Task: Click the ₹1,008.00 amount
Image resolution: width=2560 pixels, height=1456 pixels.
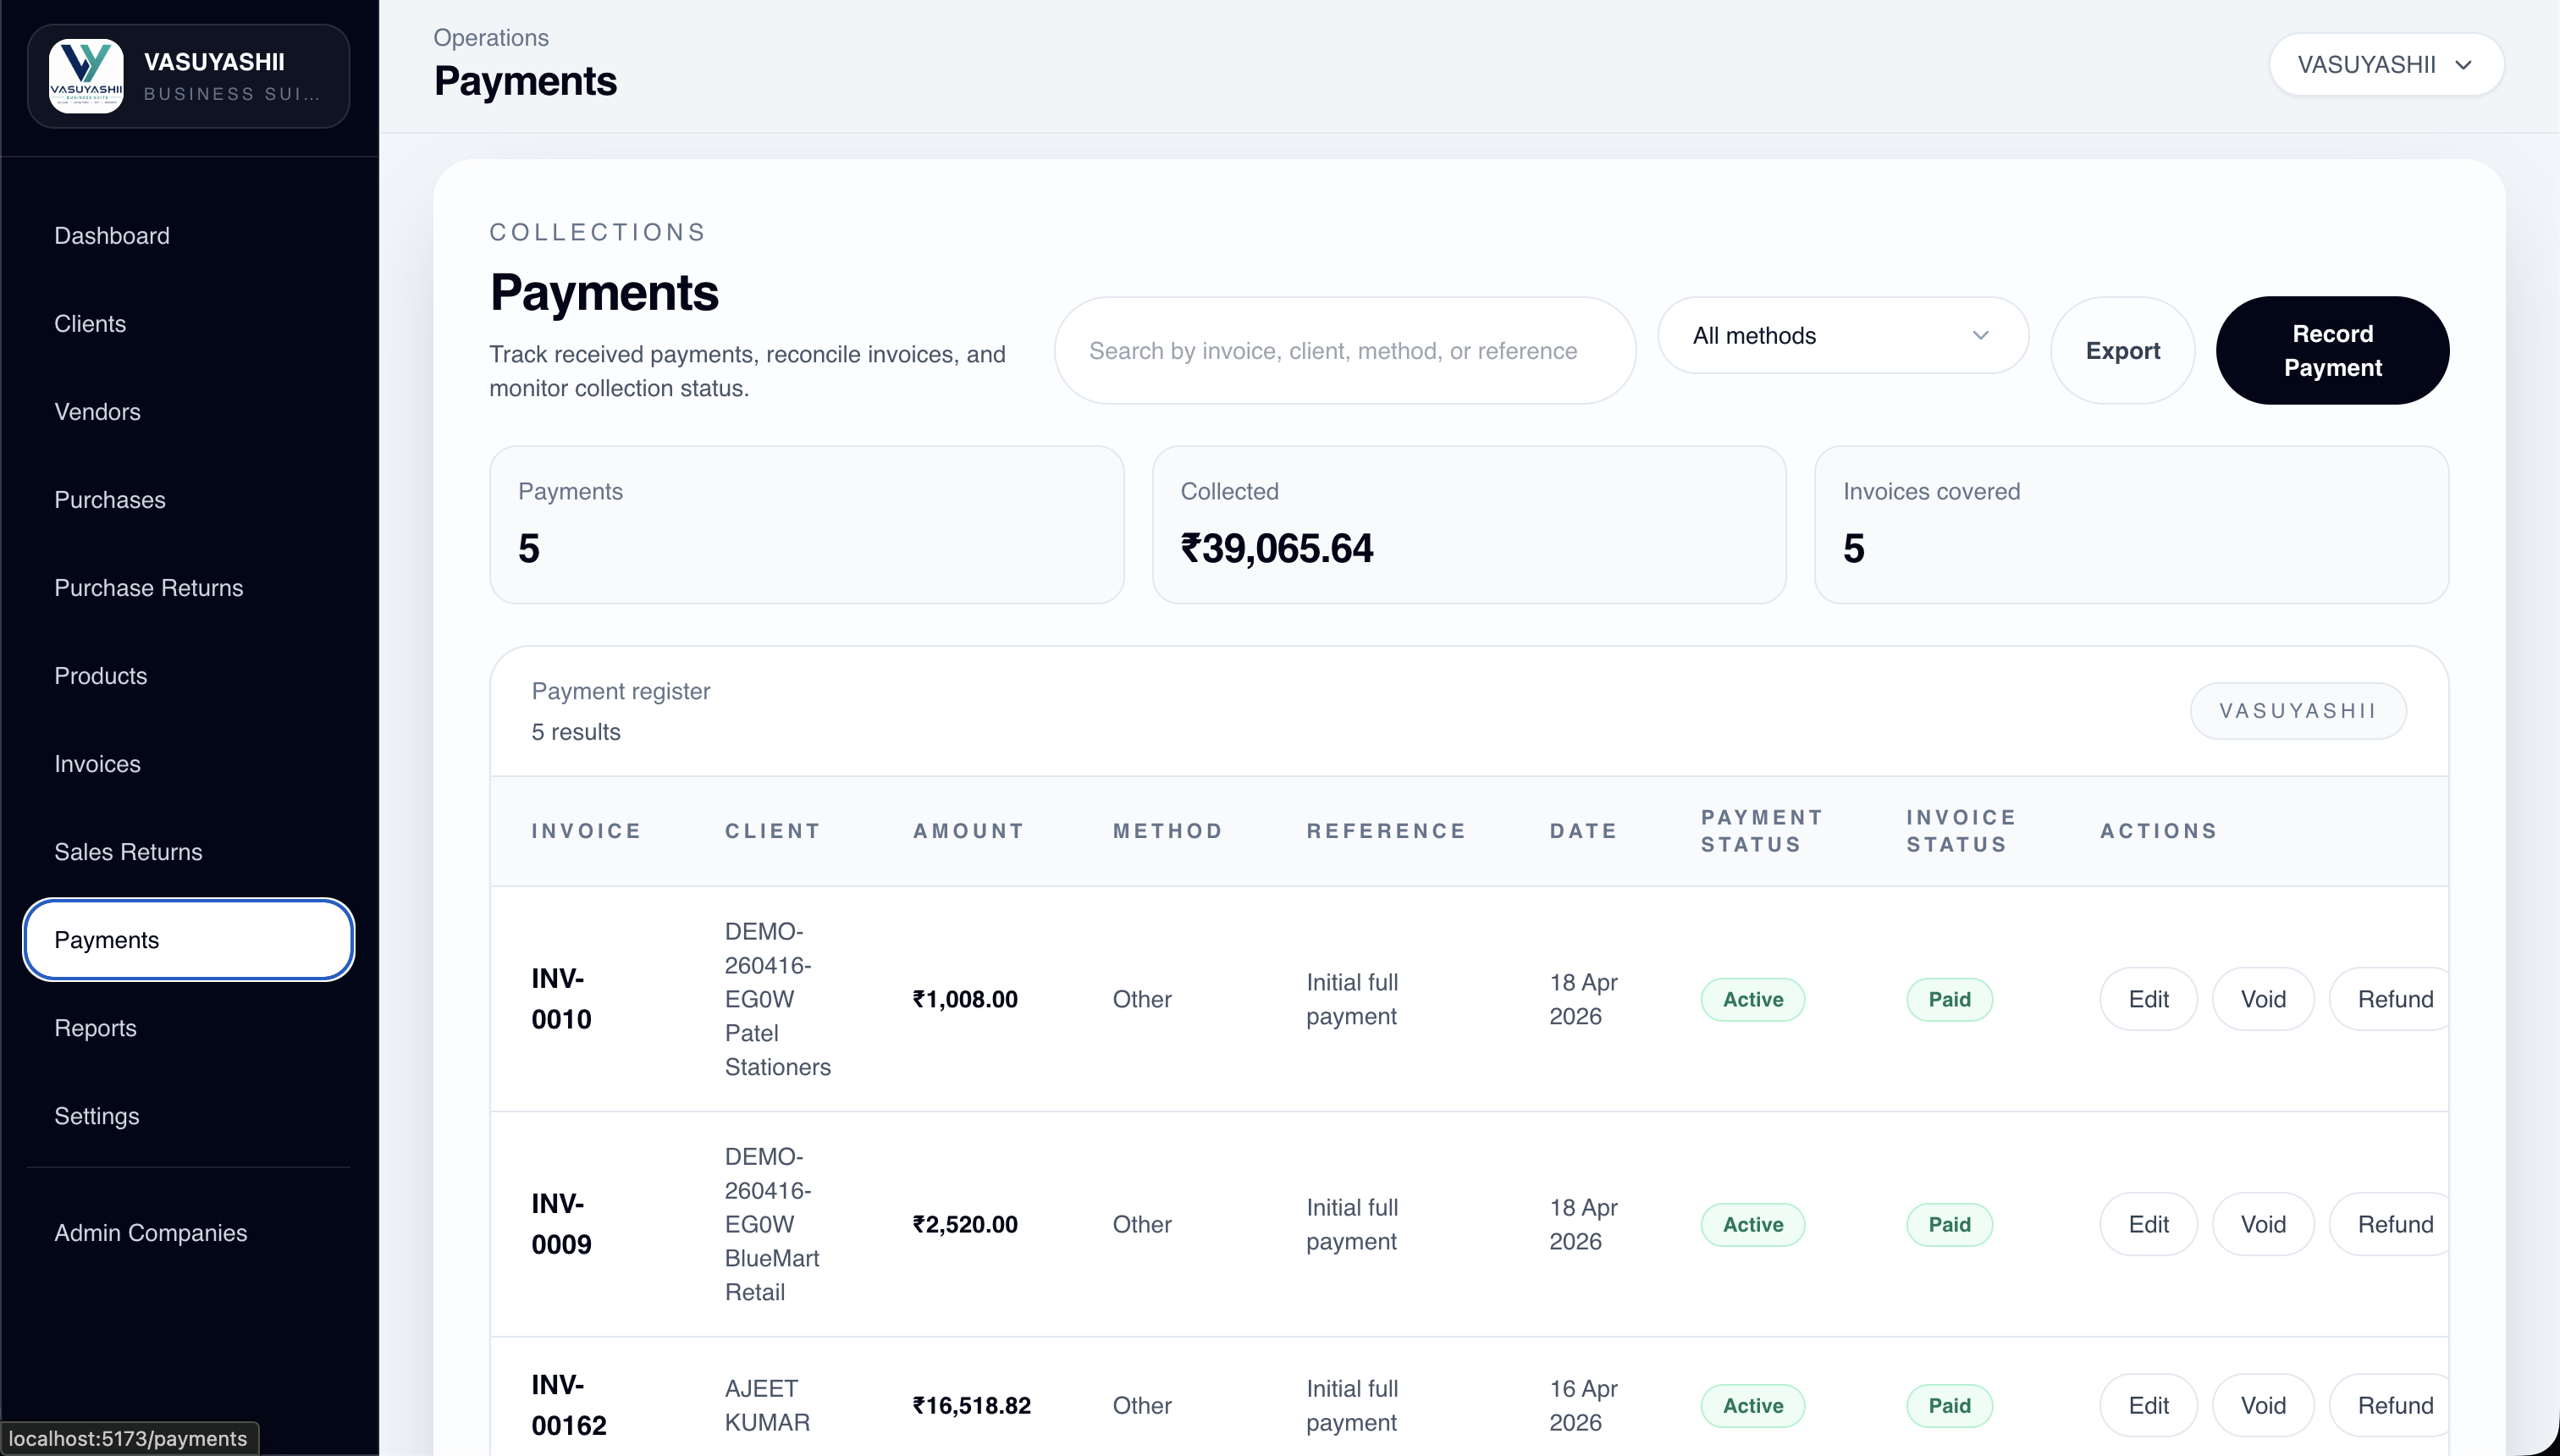Action: pos(965,999)
